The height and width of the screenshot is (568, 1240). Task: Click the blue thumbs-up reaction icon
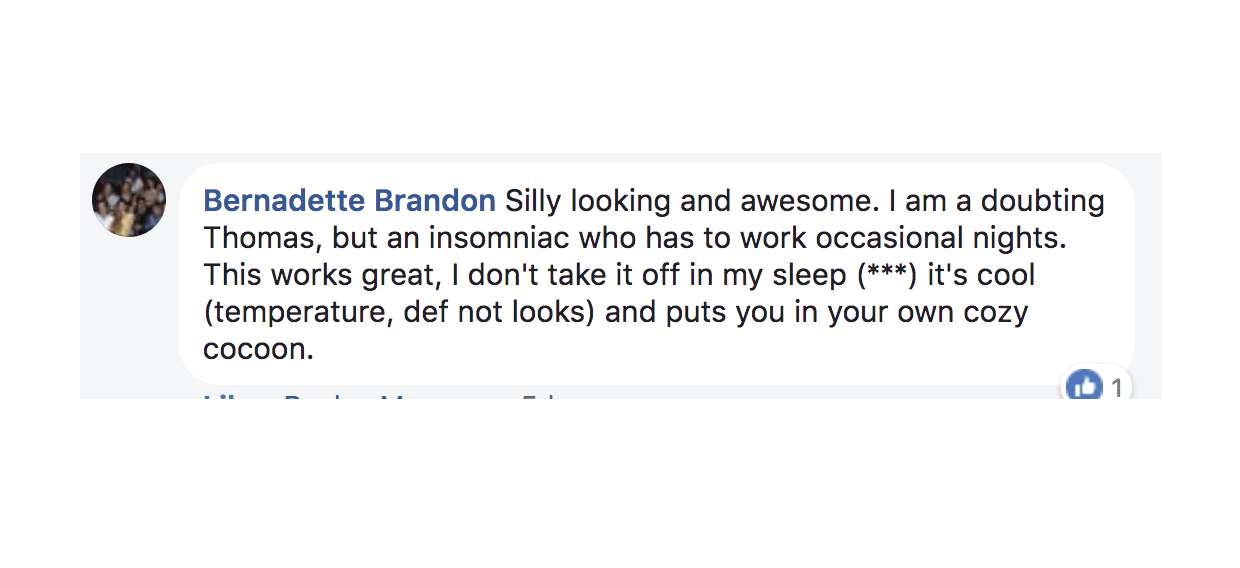(x=1084, y=386)
